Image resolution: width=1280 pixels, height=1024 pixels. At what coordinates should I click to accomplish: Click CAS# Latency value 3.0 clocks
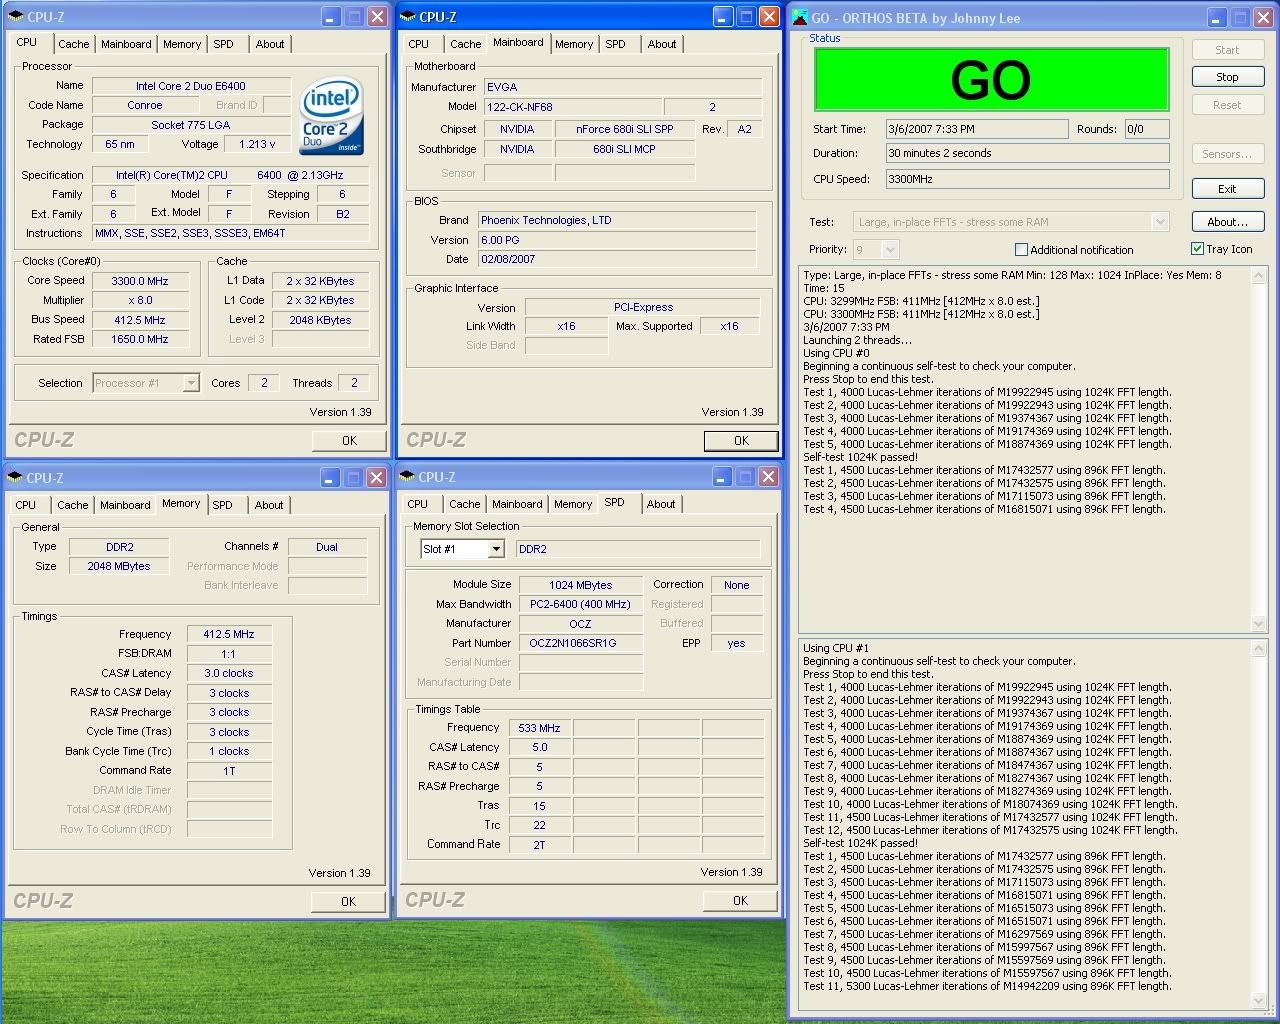click(229, 673)
